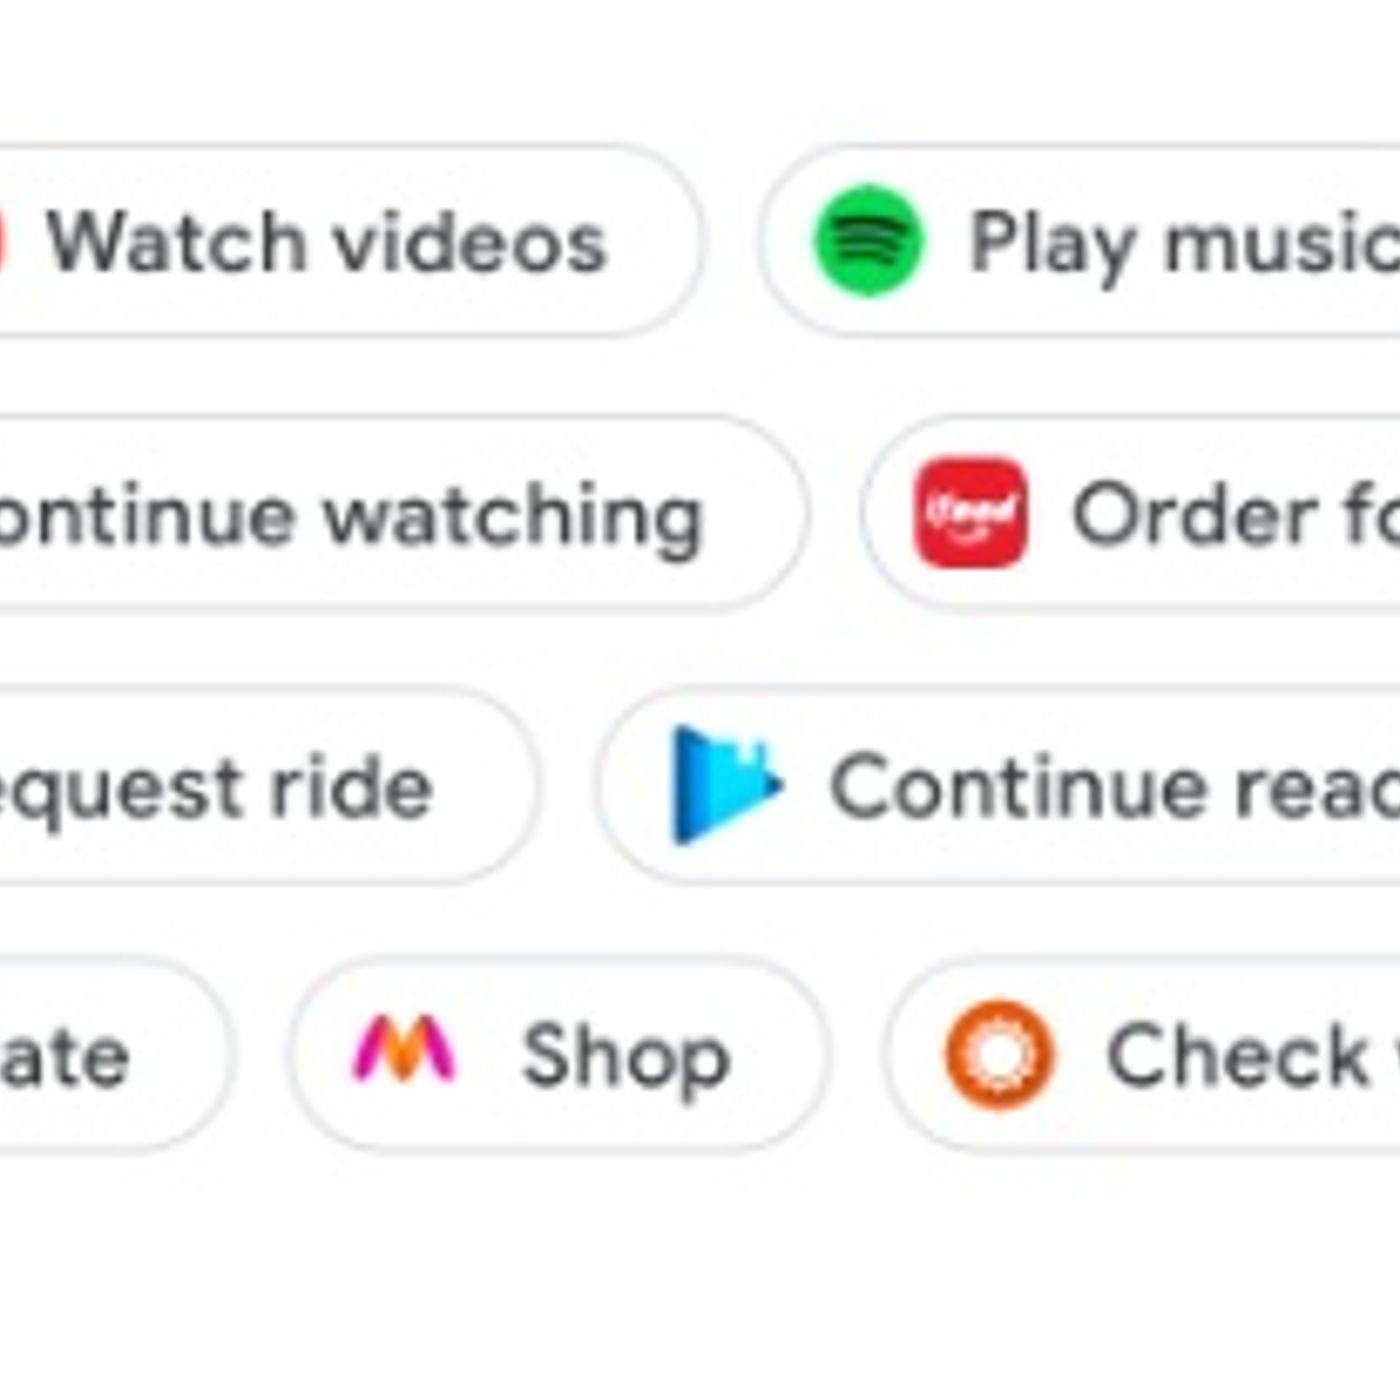Click the orange ring icon beside Check

[x=999, y=1055]
